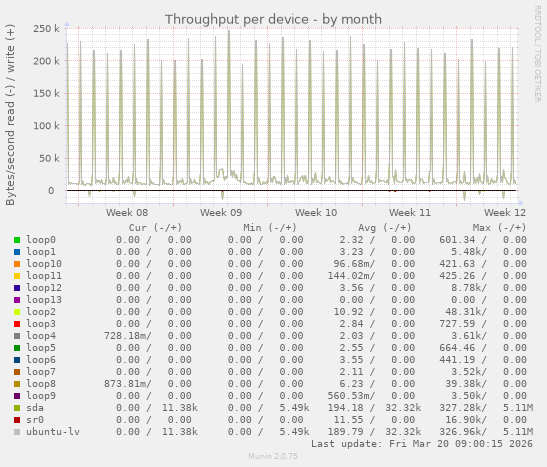Screen dimensions: 547x467
Task: Click the 'Avg (-/+)' column header
Action: click(x=385, y=228)
